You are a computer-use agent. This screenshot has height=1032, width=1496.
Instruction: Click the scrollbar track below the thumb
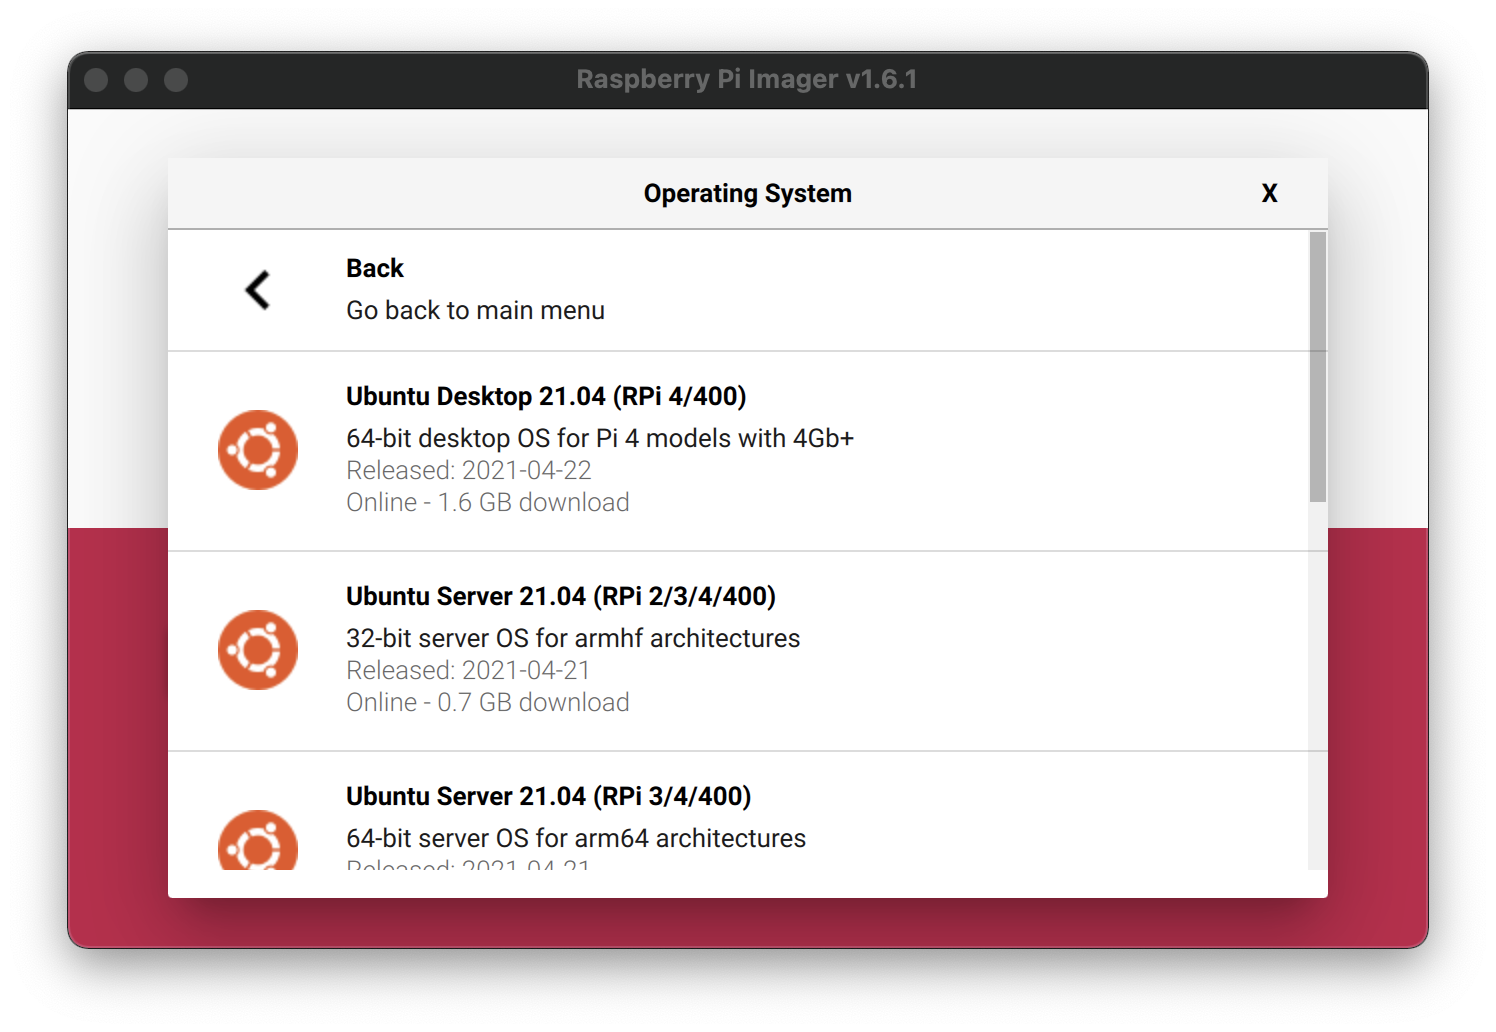point(1318,686)
